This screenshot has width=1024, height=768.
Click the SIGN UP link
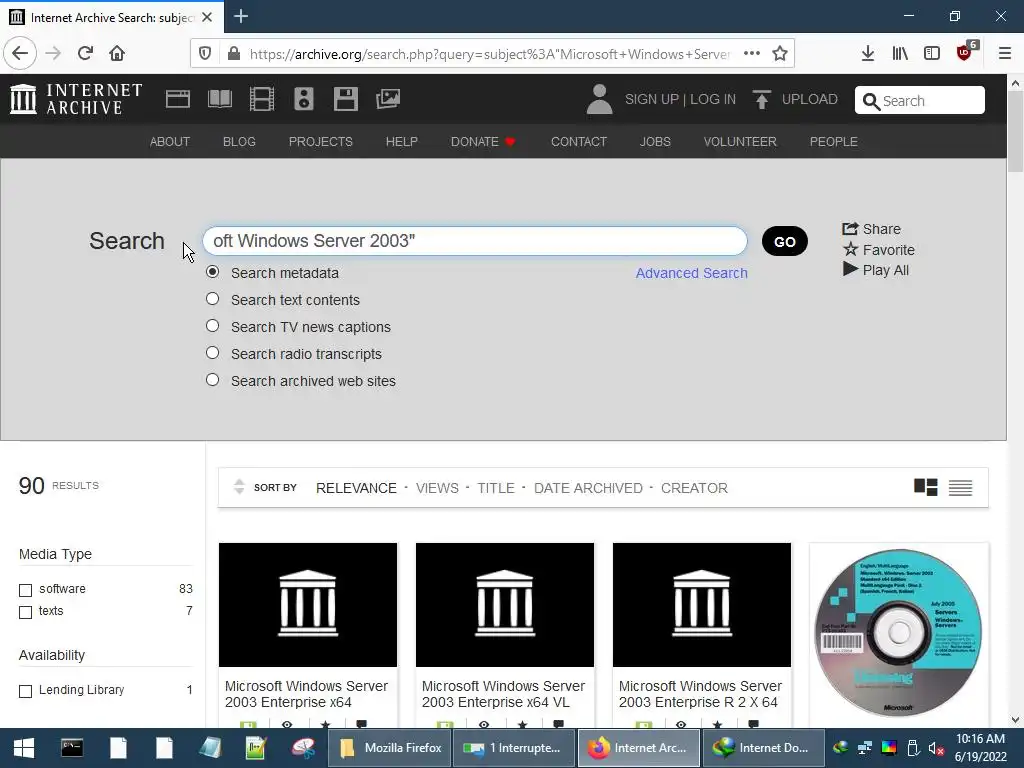[x=652, y=99]
